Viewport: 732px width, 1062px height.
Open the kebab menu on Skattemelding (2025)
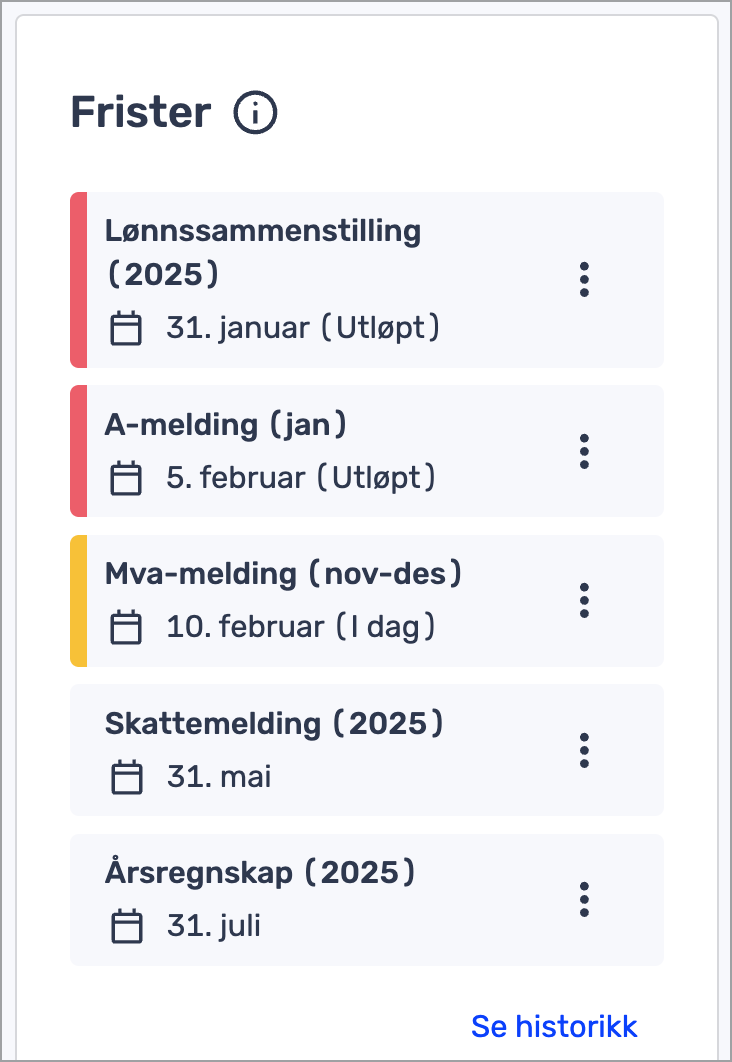(584, 750)
